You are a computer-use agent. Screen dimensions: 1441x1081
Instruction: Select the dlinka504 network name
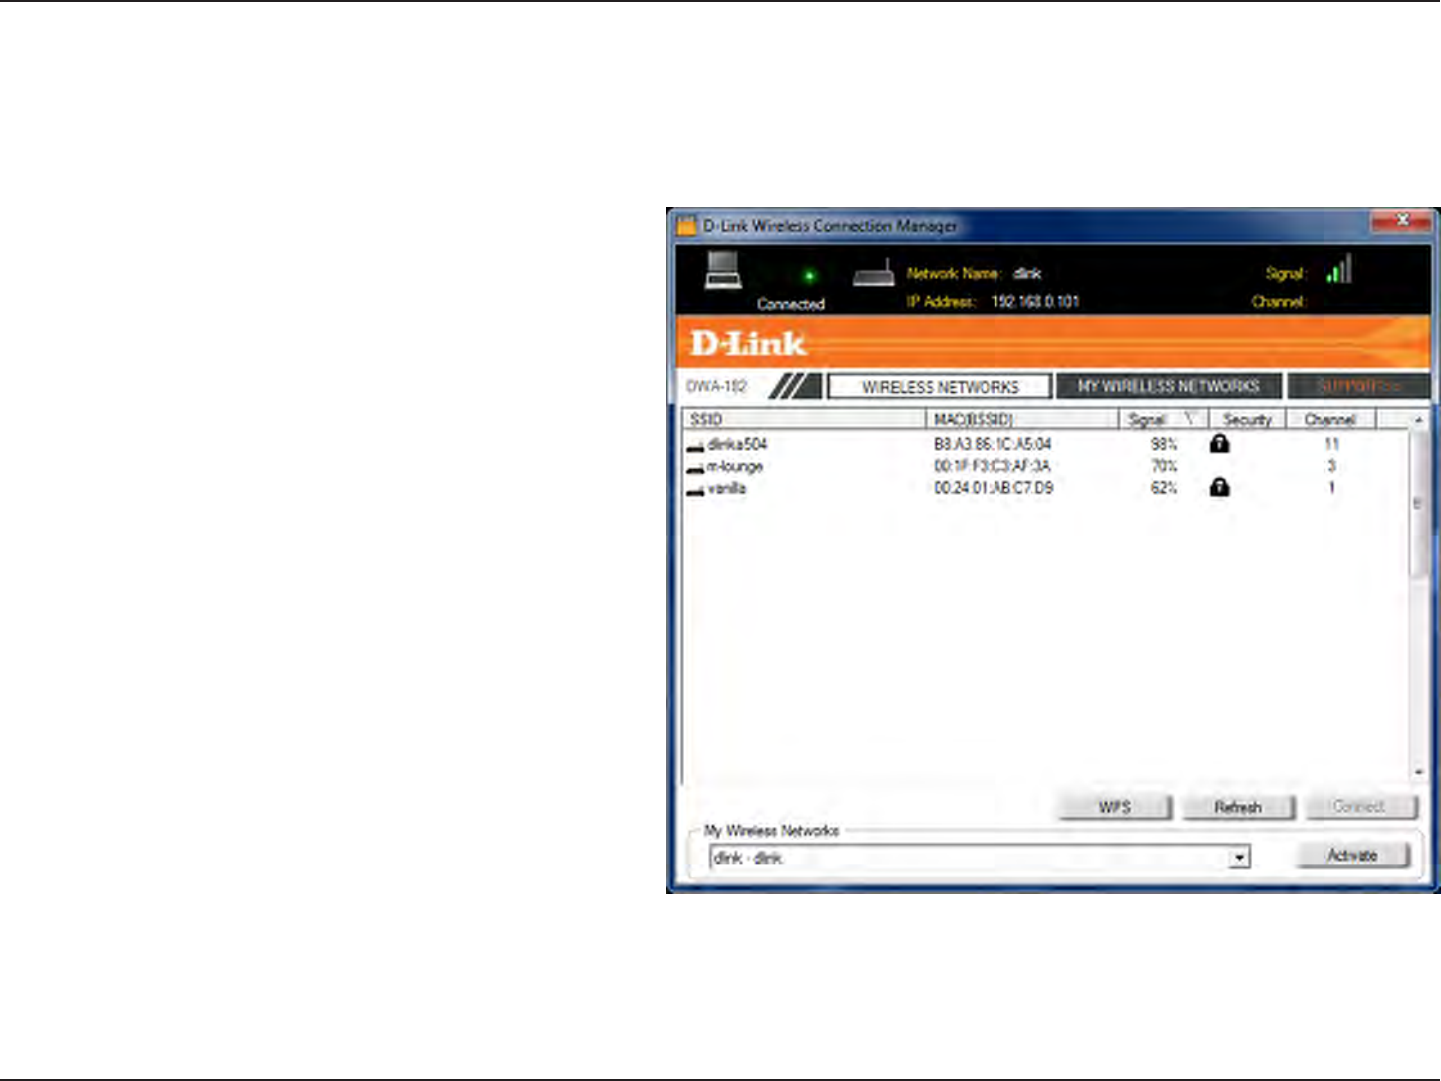pos(737,444)
